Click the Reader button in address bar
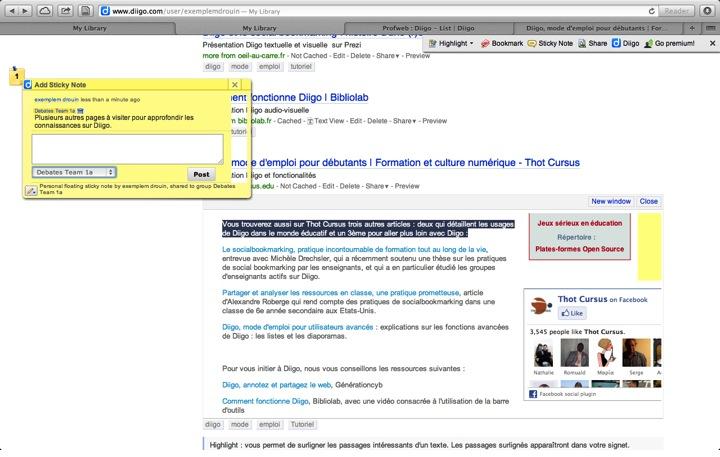Screen dimensions: 720x457 (676, 11)
